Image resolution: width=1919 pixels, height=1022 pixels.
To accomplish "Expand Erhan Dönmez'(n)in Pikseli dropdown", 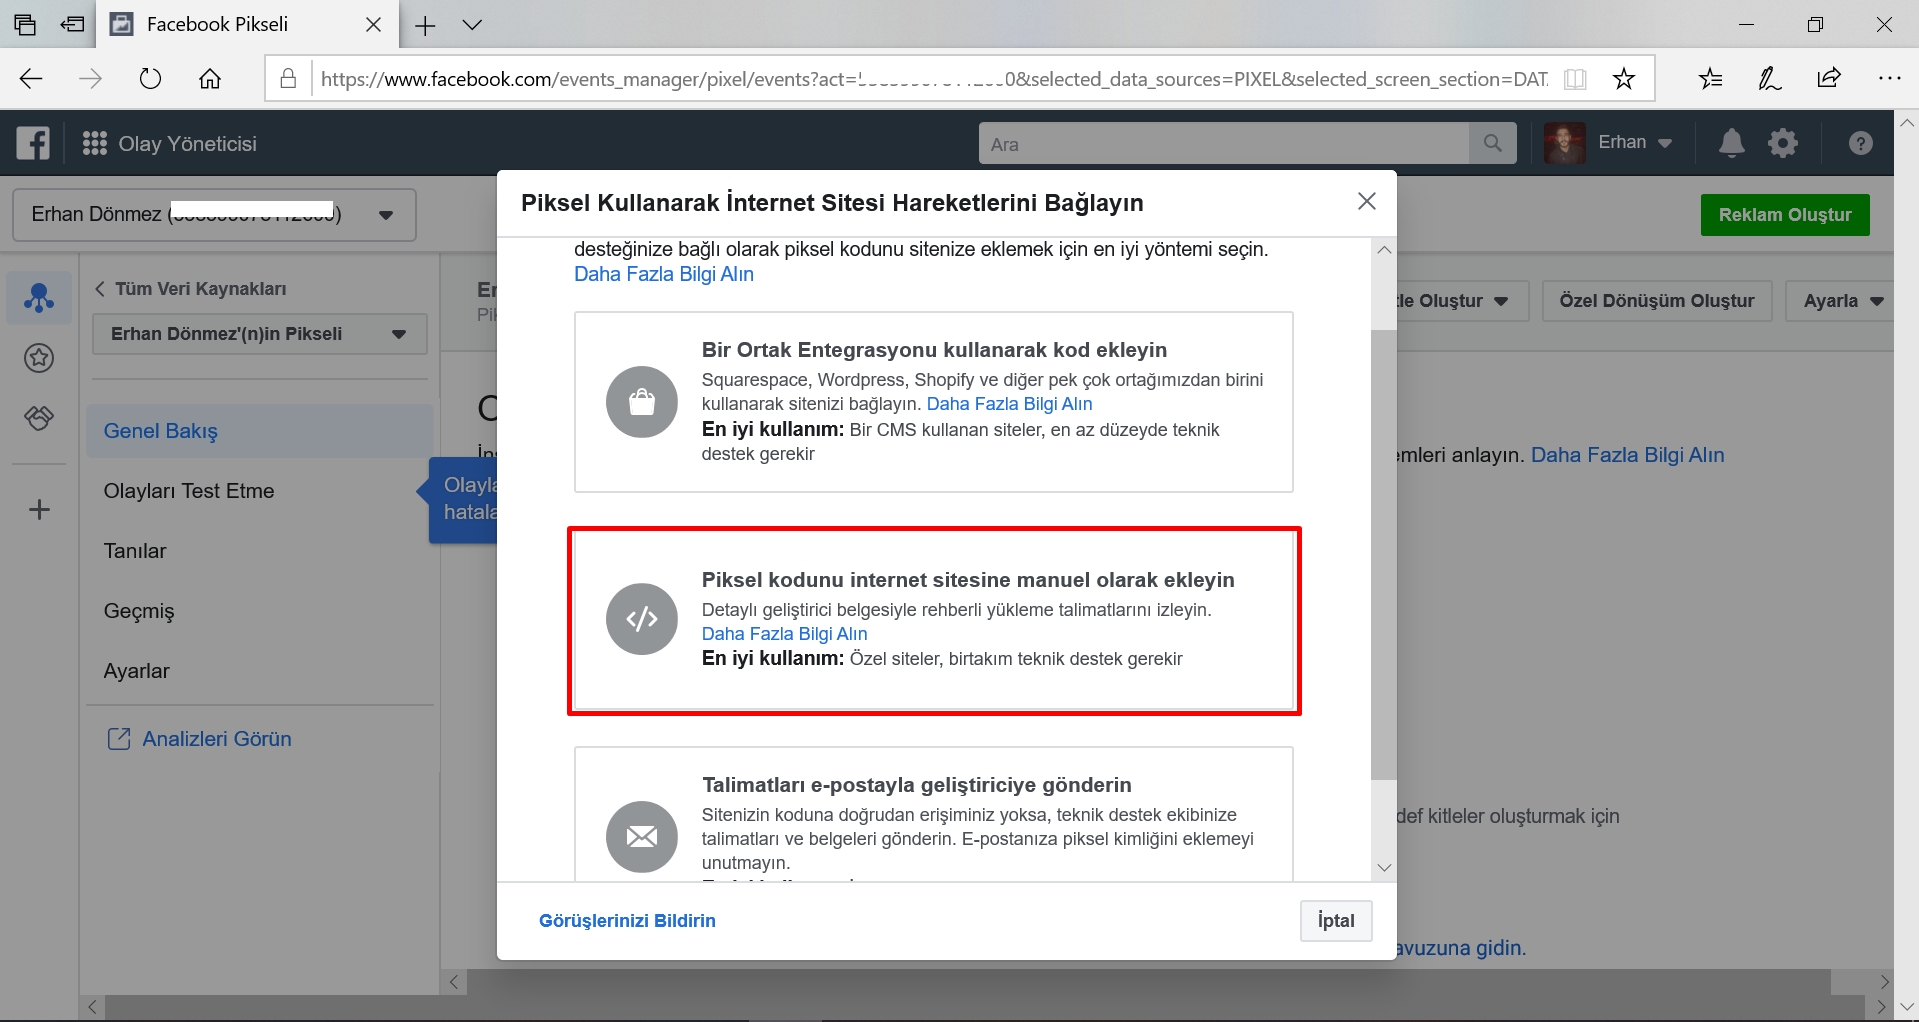I will [x=259, y=334].
